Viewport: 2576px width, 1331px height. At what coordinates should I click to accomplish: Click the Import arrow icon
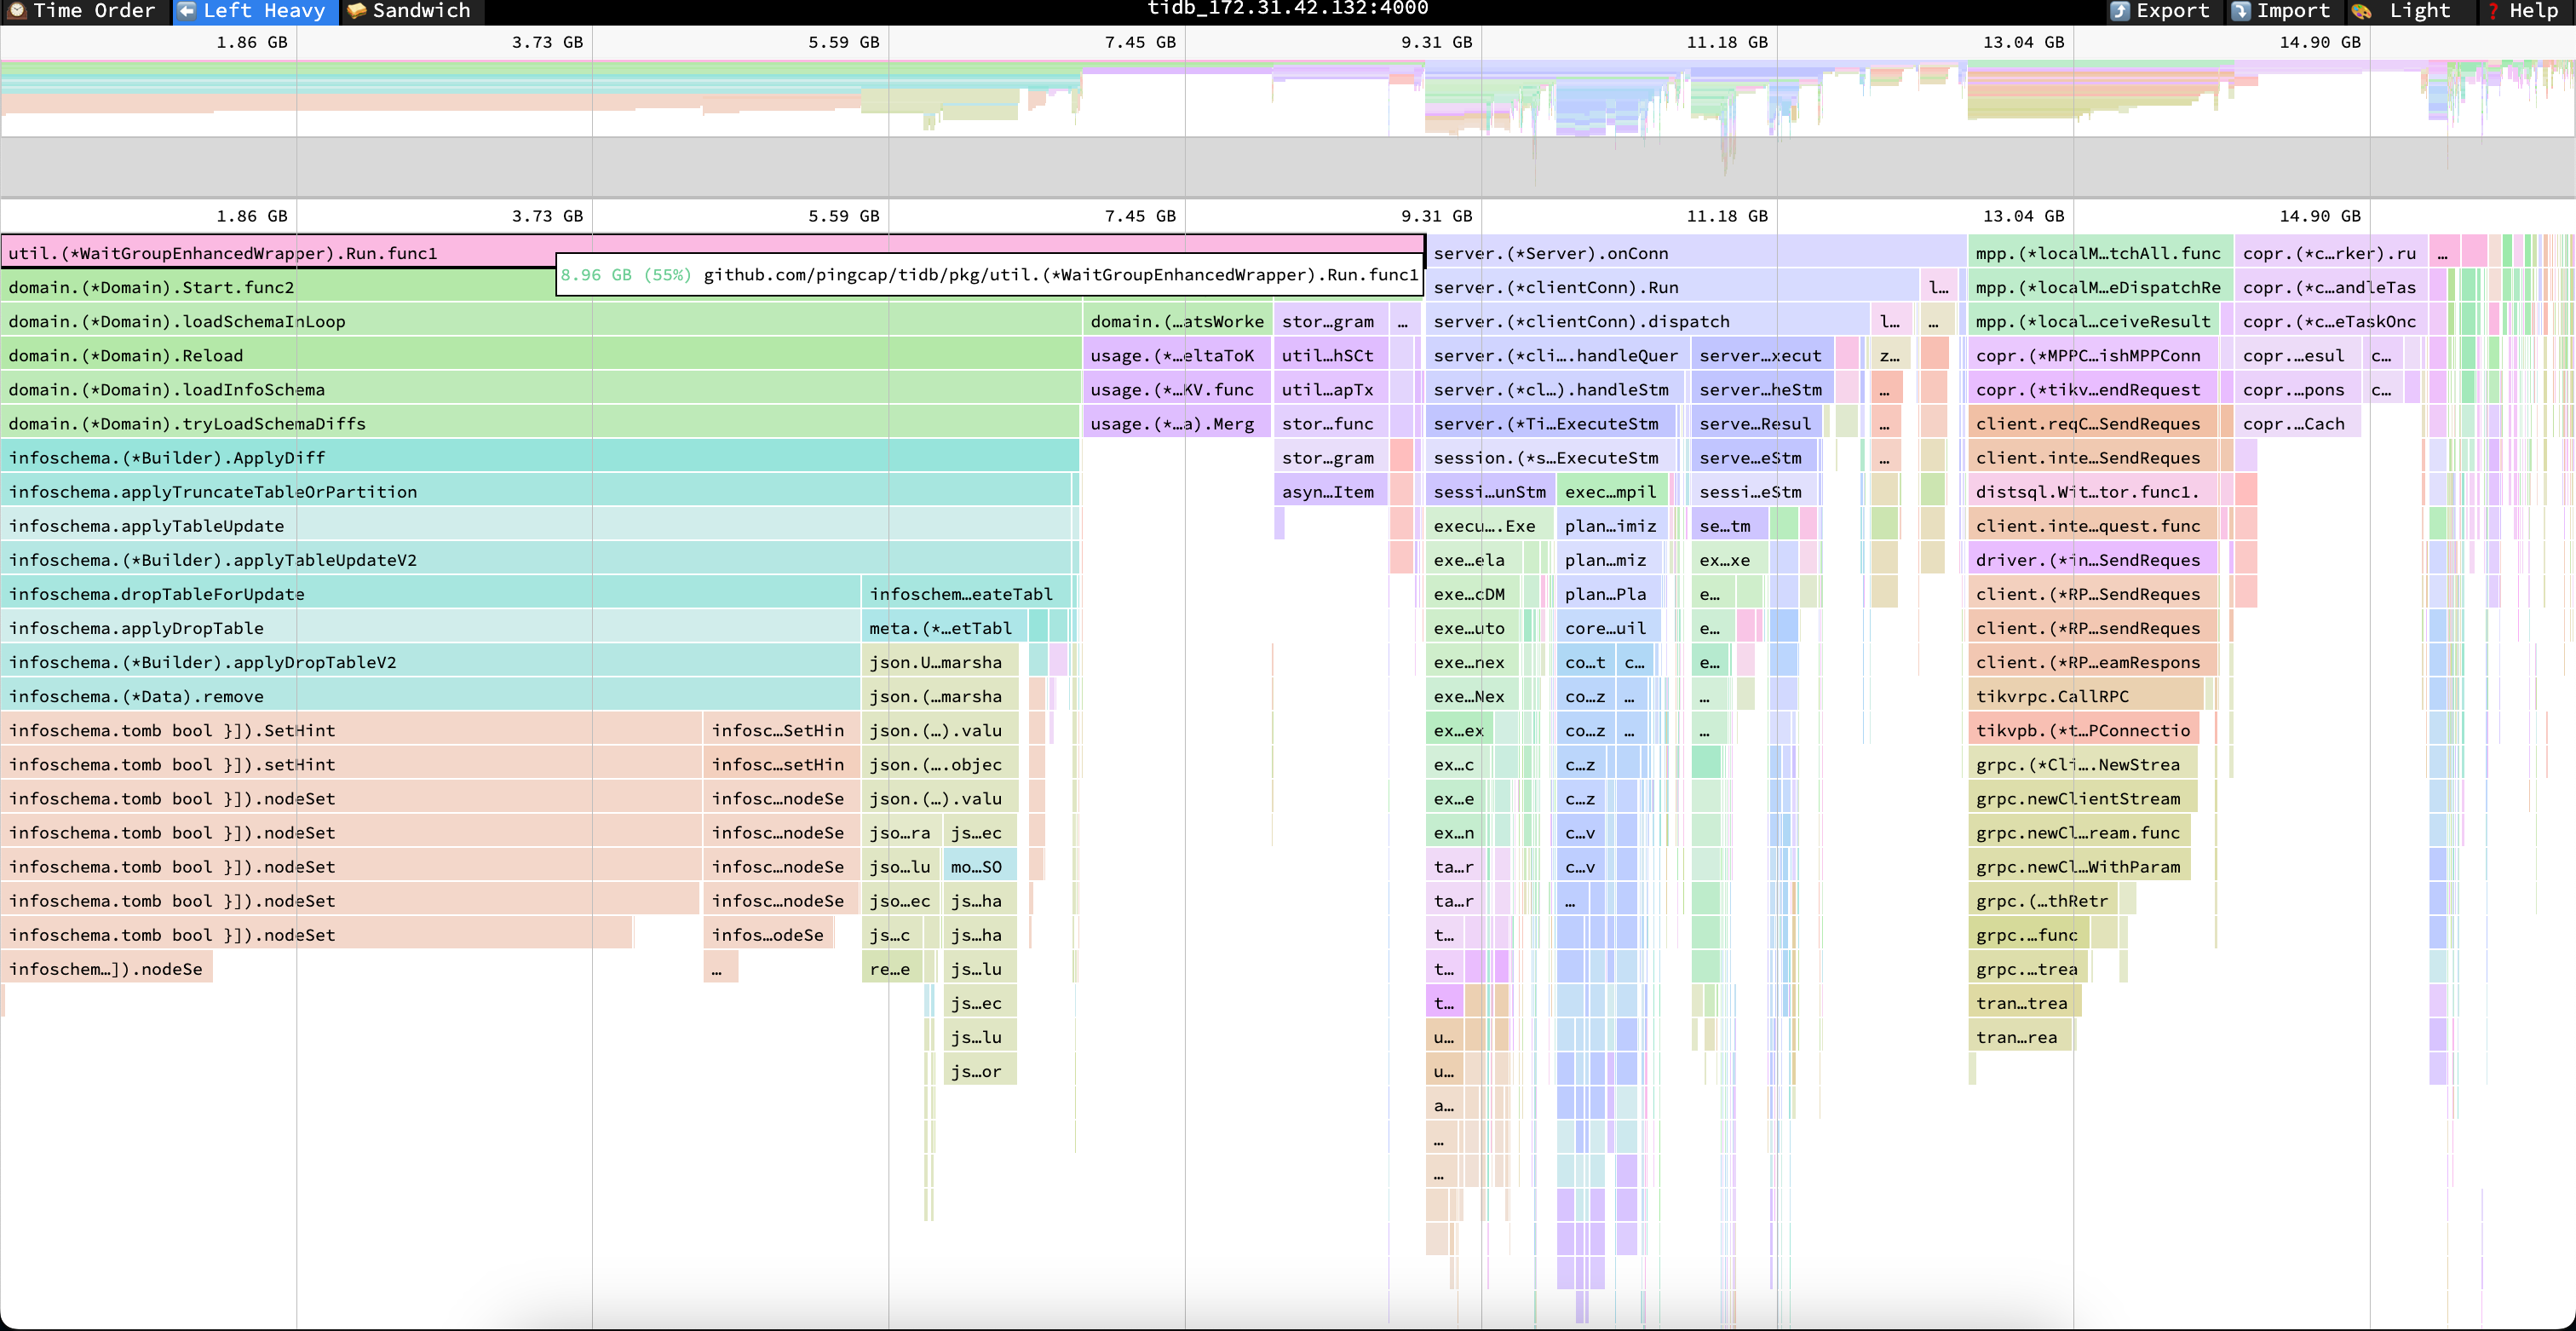click(2241, 11)
